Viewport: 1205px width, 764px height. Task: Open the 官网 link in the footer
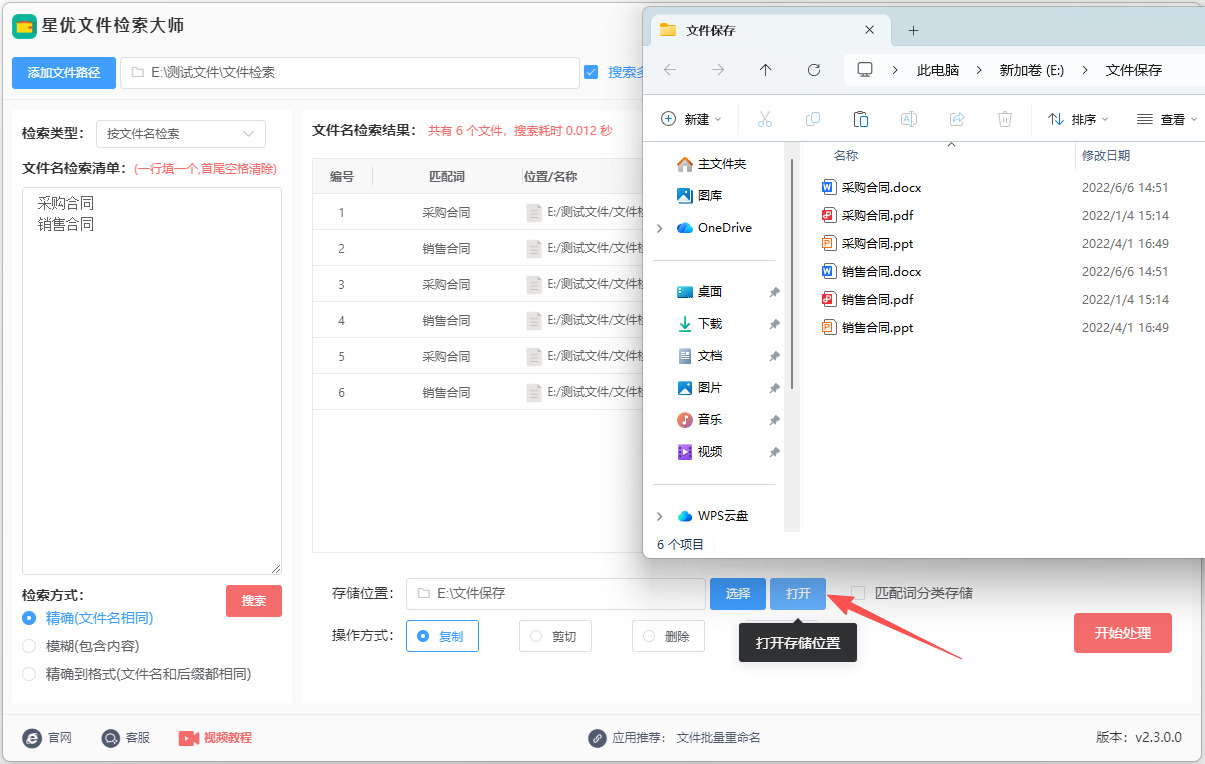click(48, 738)
